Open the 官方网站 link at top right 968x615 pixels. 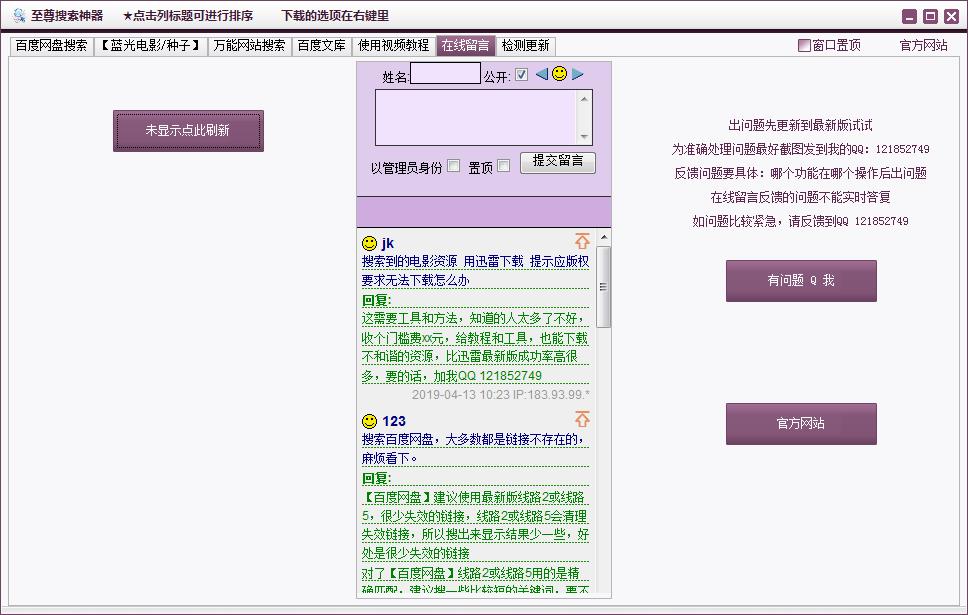pyautogui.click(x=921, y=45)
